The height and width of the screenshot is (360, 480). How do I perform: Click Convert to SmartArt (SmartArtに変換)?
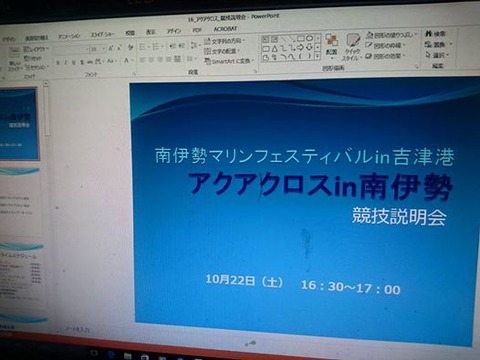pyautogui.click(x=230, y=61)
